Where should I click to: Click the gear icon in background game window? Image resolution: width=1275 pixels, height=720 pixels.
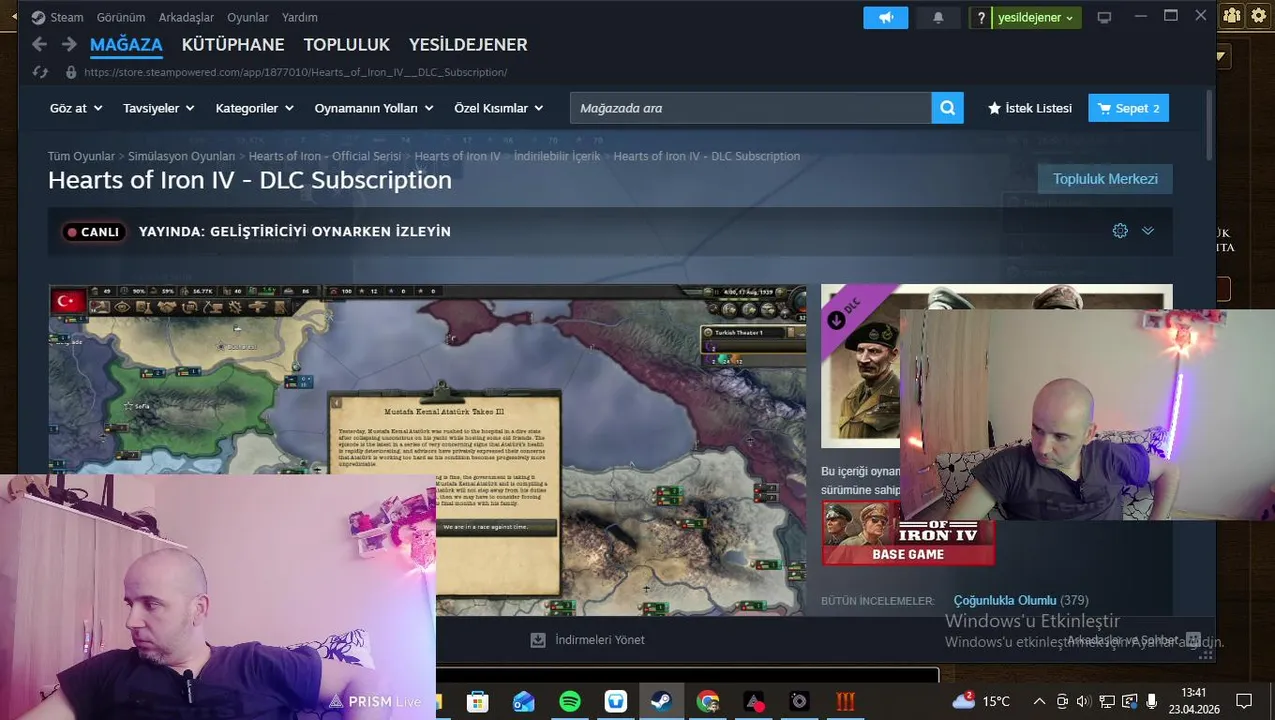click(x=1258, y=15)
